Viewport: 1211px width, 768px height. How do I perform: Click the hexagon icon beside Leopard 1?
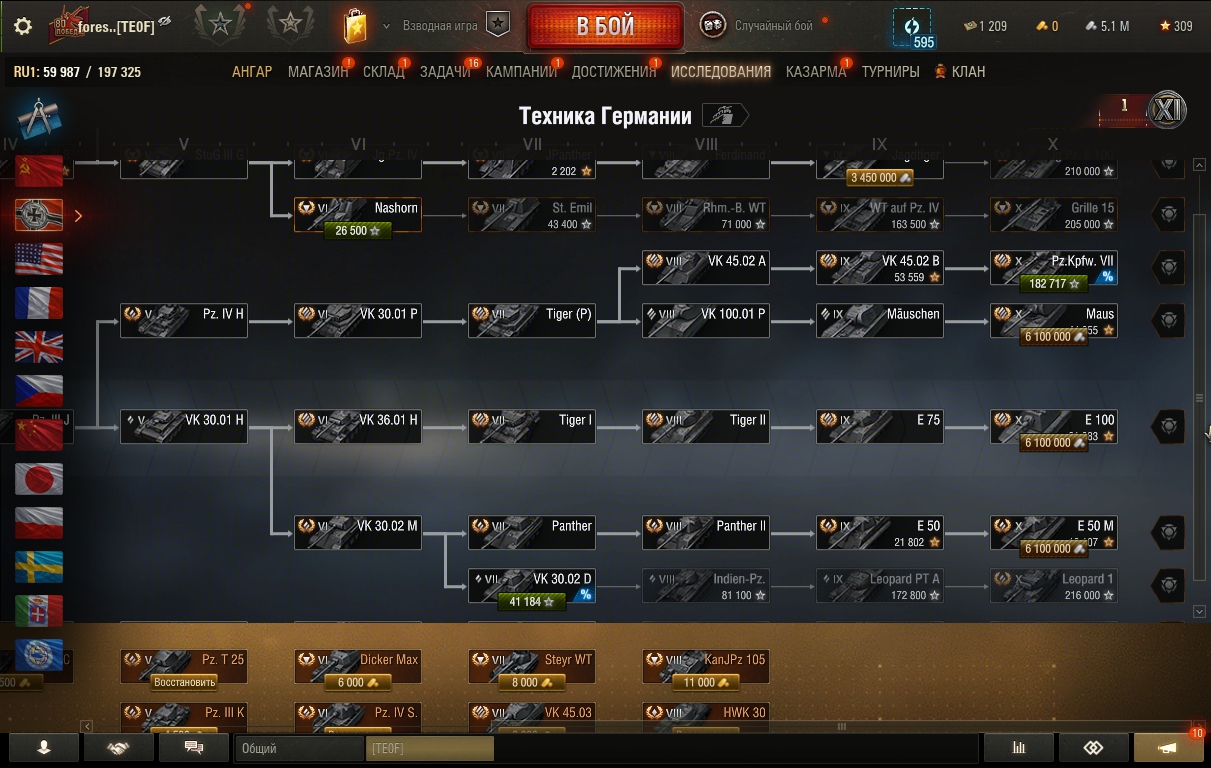coord(1168,585)
